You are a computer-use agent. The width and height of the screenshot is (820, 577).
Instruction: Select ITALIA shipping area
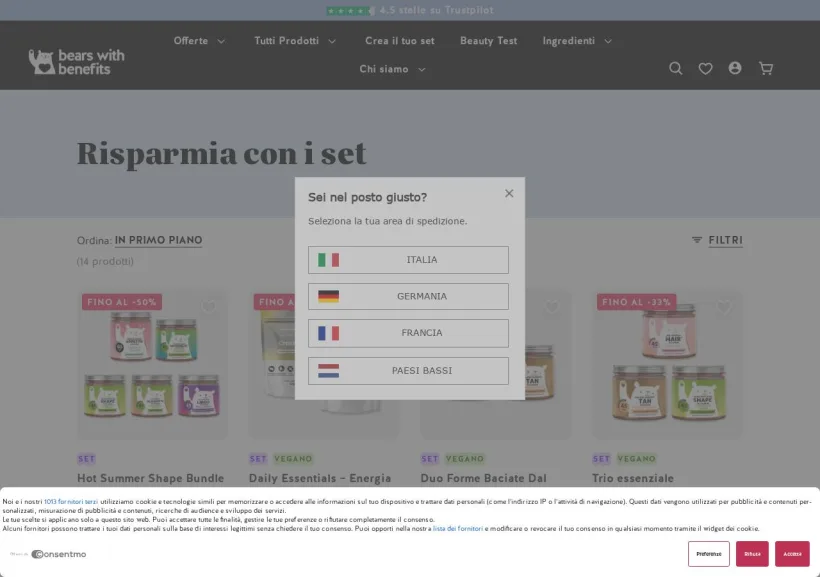408,260
